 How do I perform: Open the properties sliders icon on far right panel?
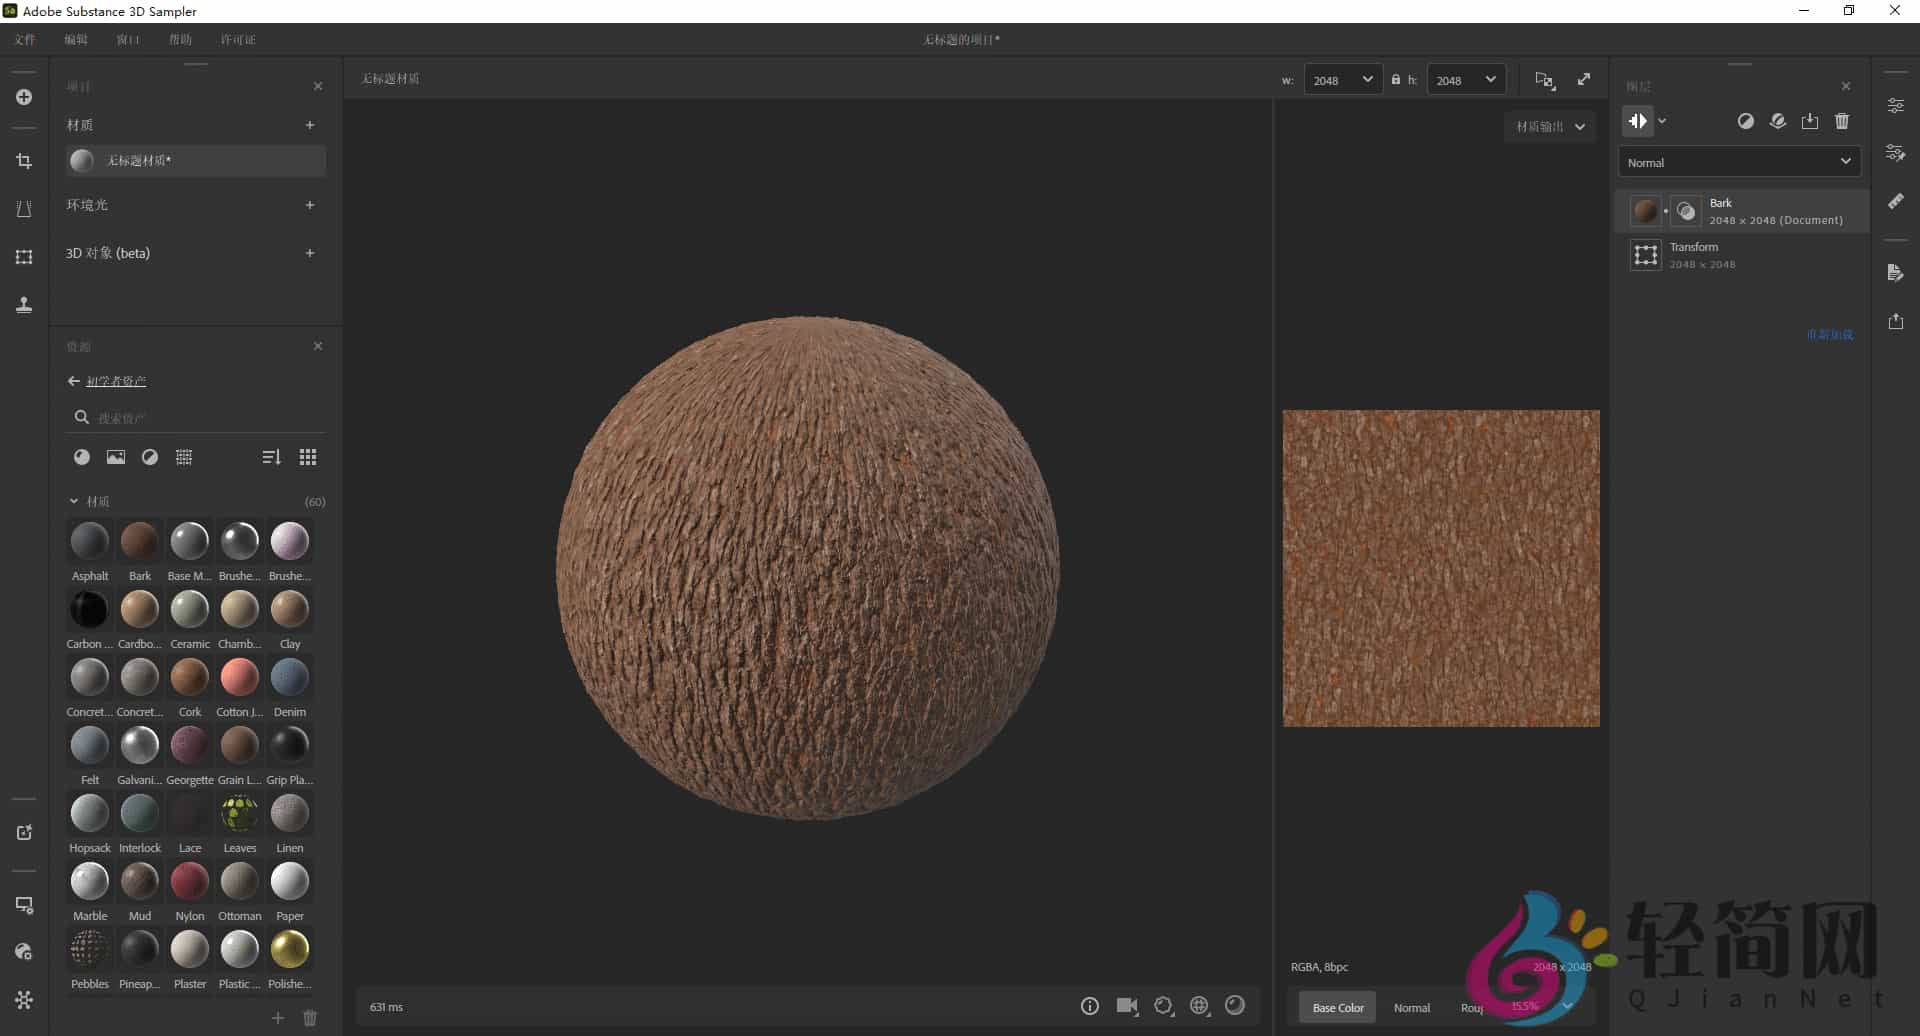[x=1897, y=105]
